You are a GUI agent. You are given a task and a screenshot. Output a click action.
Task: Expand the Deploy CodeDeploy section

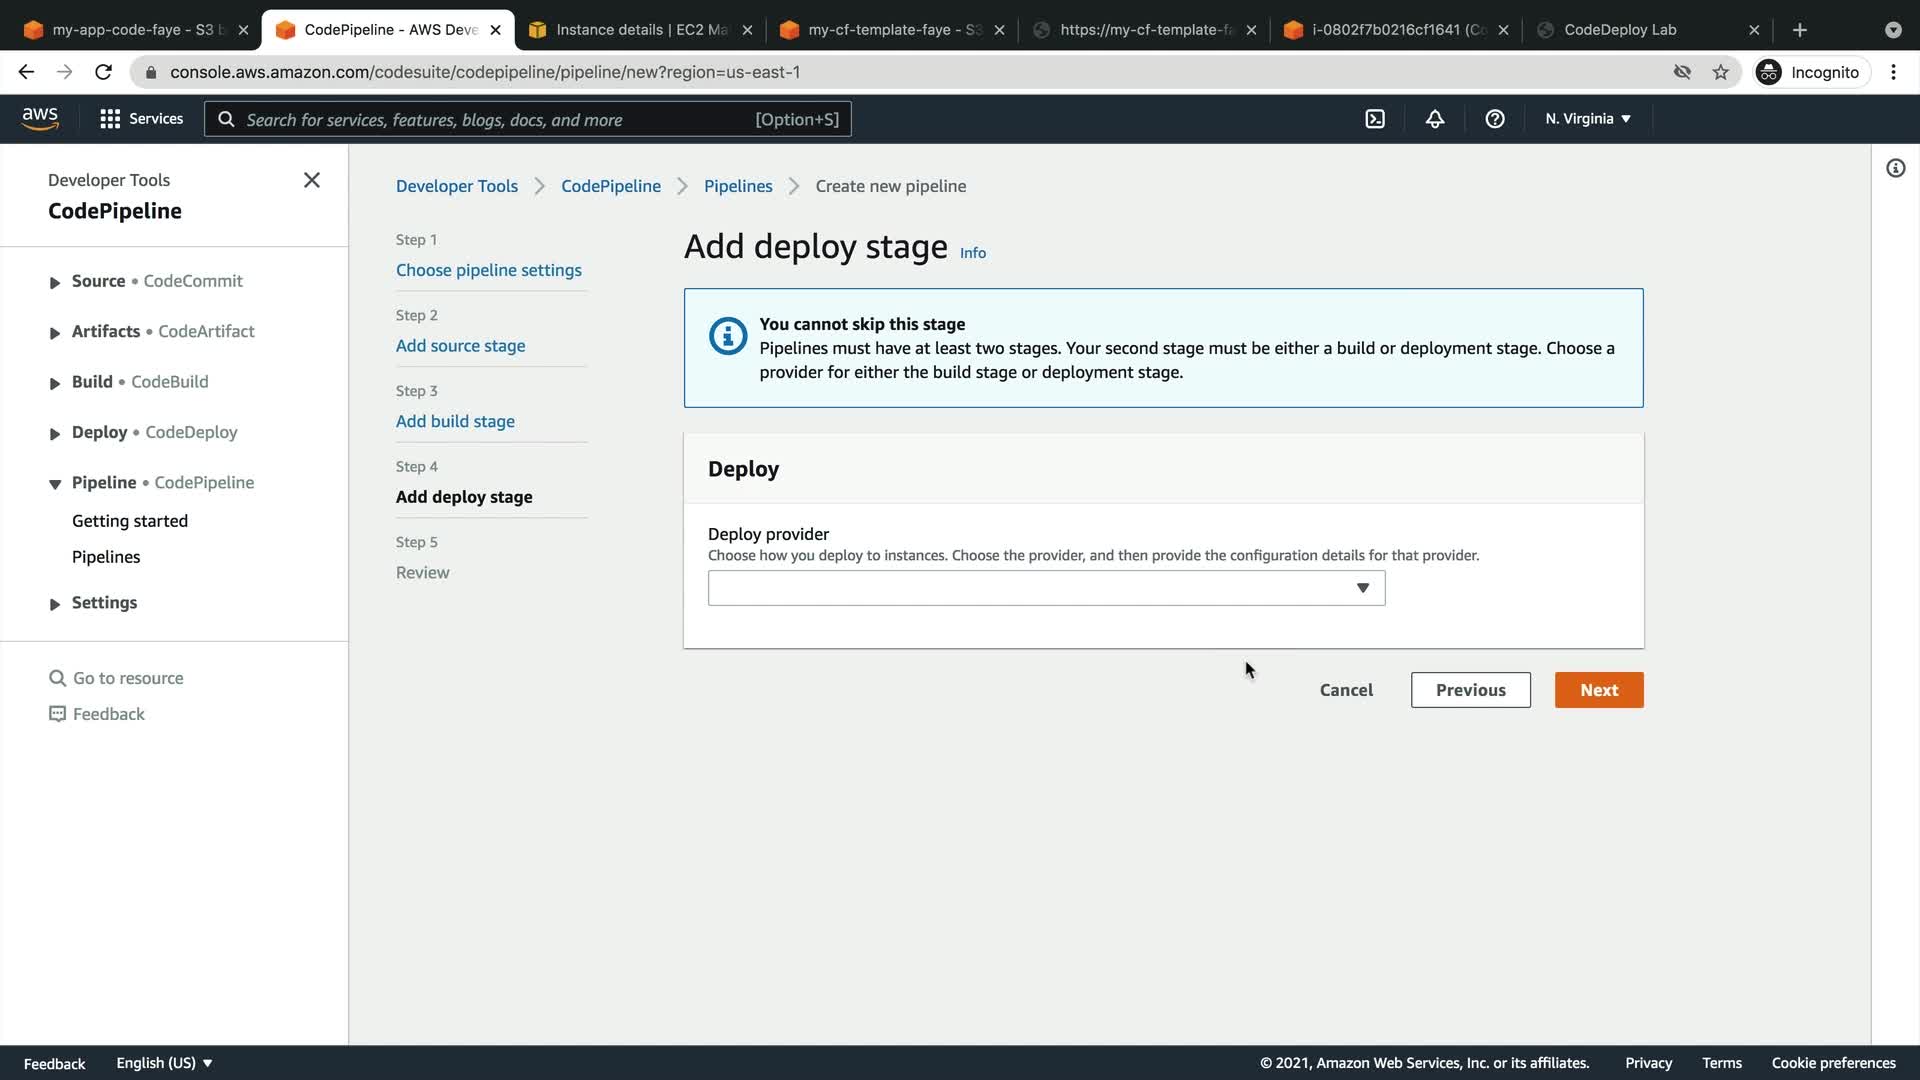pos(55,434)
